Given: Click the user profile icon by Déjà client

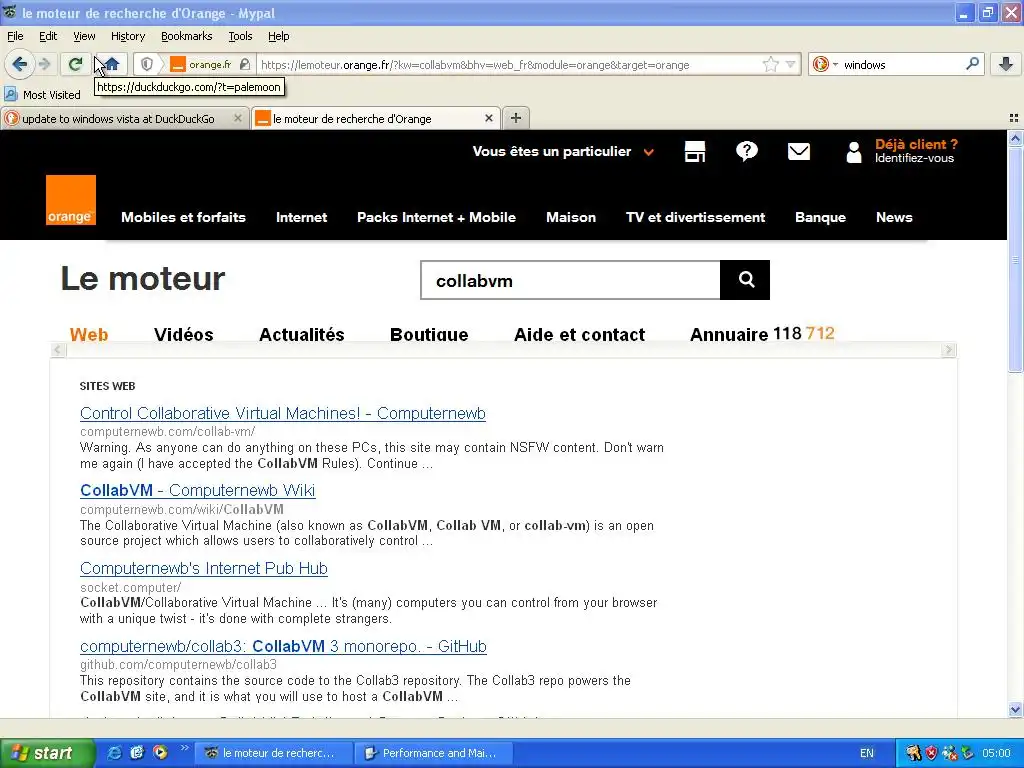Looking at the screenshot, I should tap(854, 152).
